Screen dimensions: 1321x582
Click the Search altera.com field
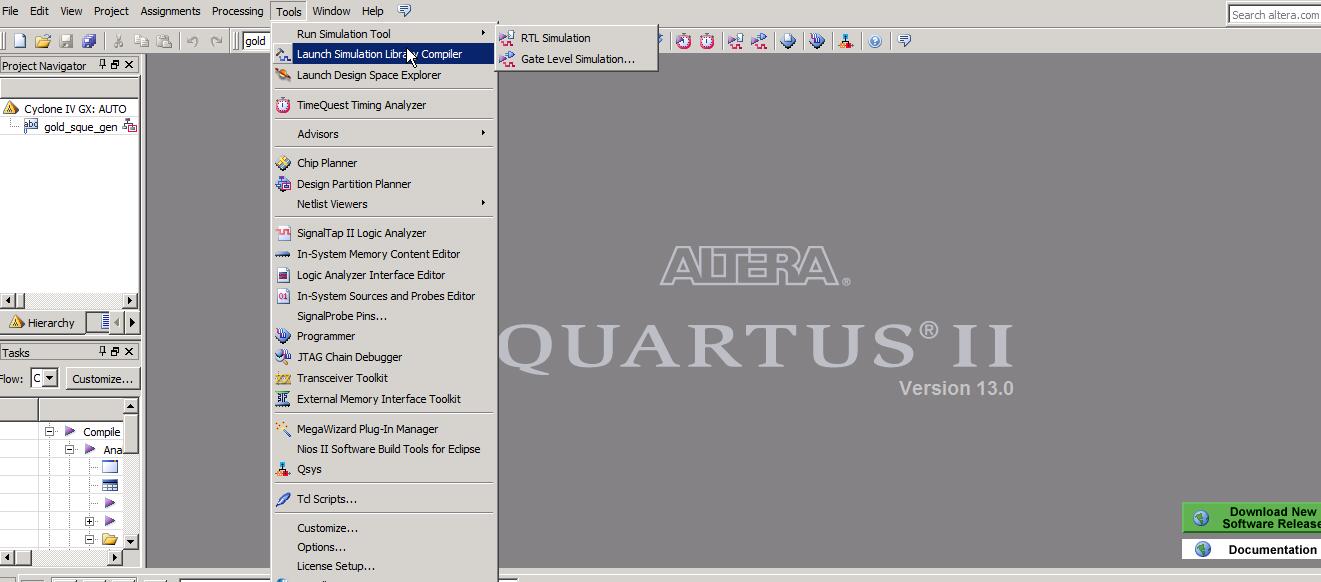click(1275, 14)
